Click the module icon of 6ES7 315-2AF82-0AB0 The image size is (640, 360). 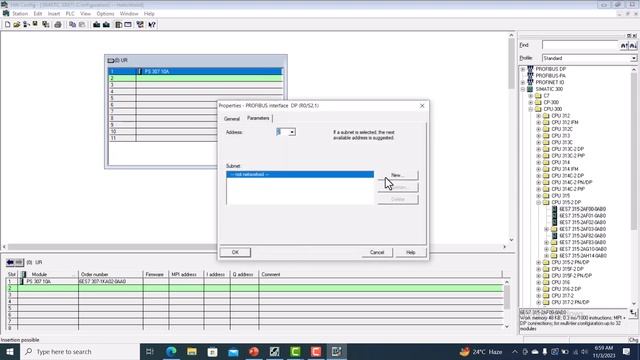(x=554, y=236)
